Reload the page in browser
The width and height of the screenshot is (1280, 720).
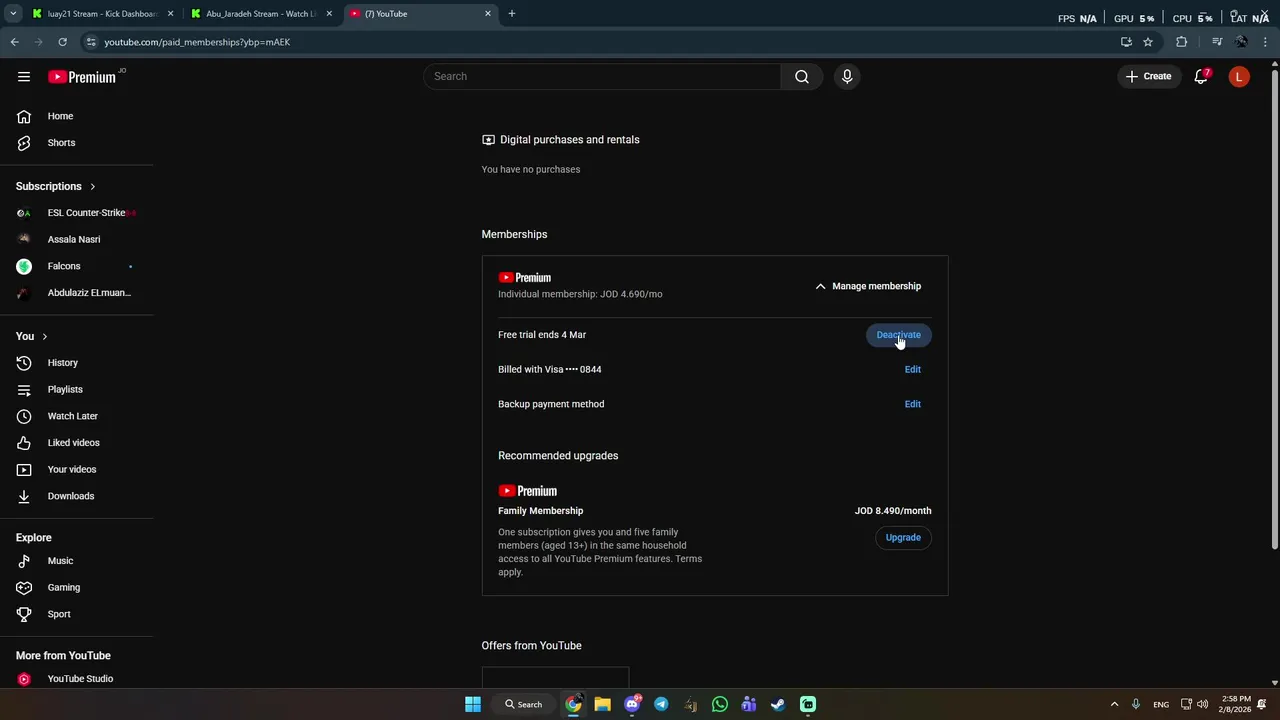click(62, 42)
